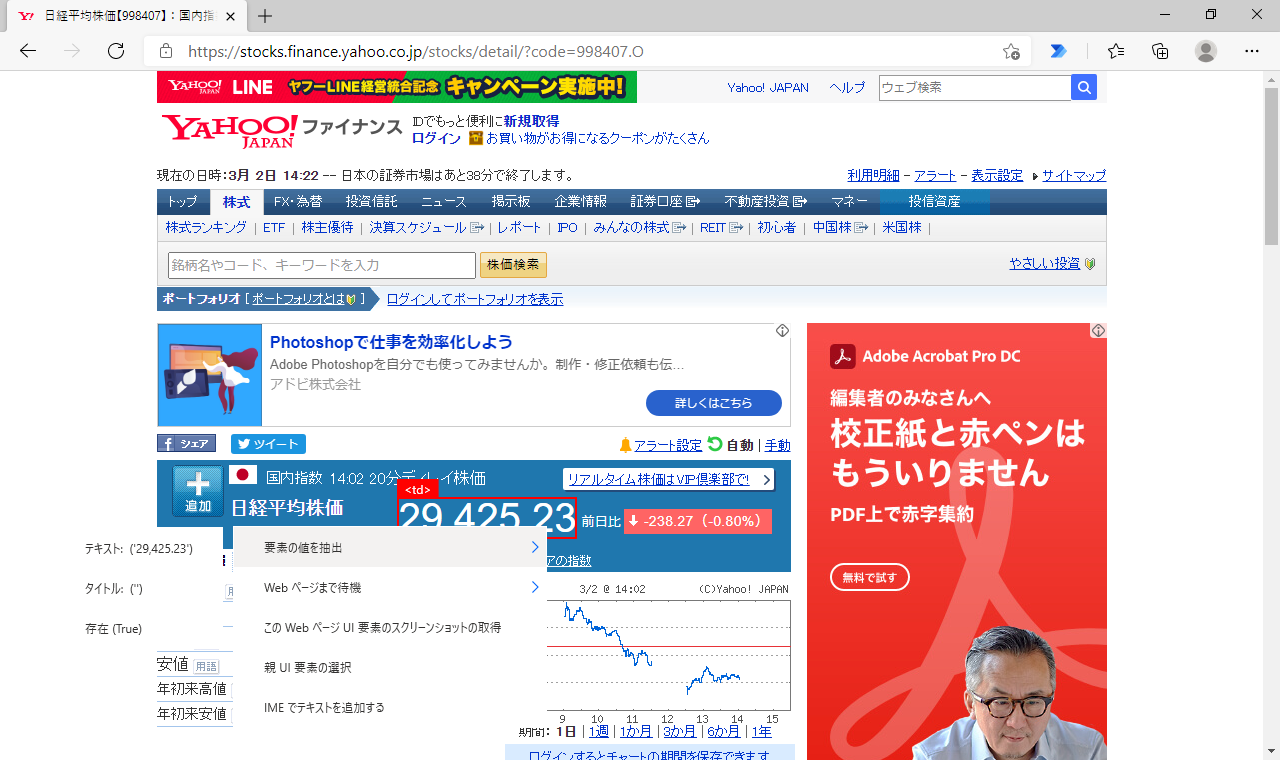Open the 掲示板 navigation tab
Image resolution: width=1280 pixels, height=760 pixels.
point(511,201)
